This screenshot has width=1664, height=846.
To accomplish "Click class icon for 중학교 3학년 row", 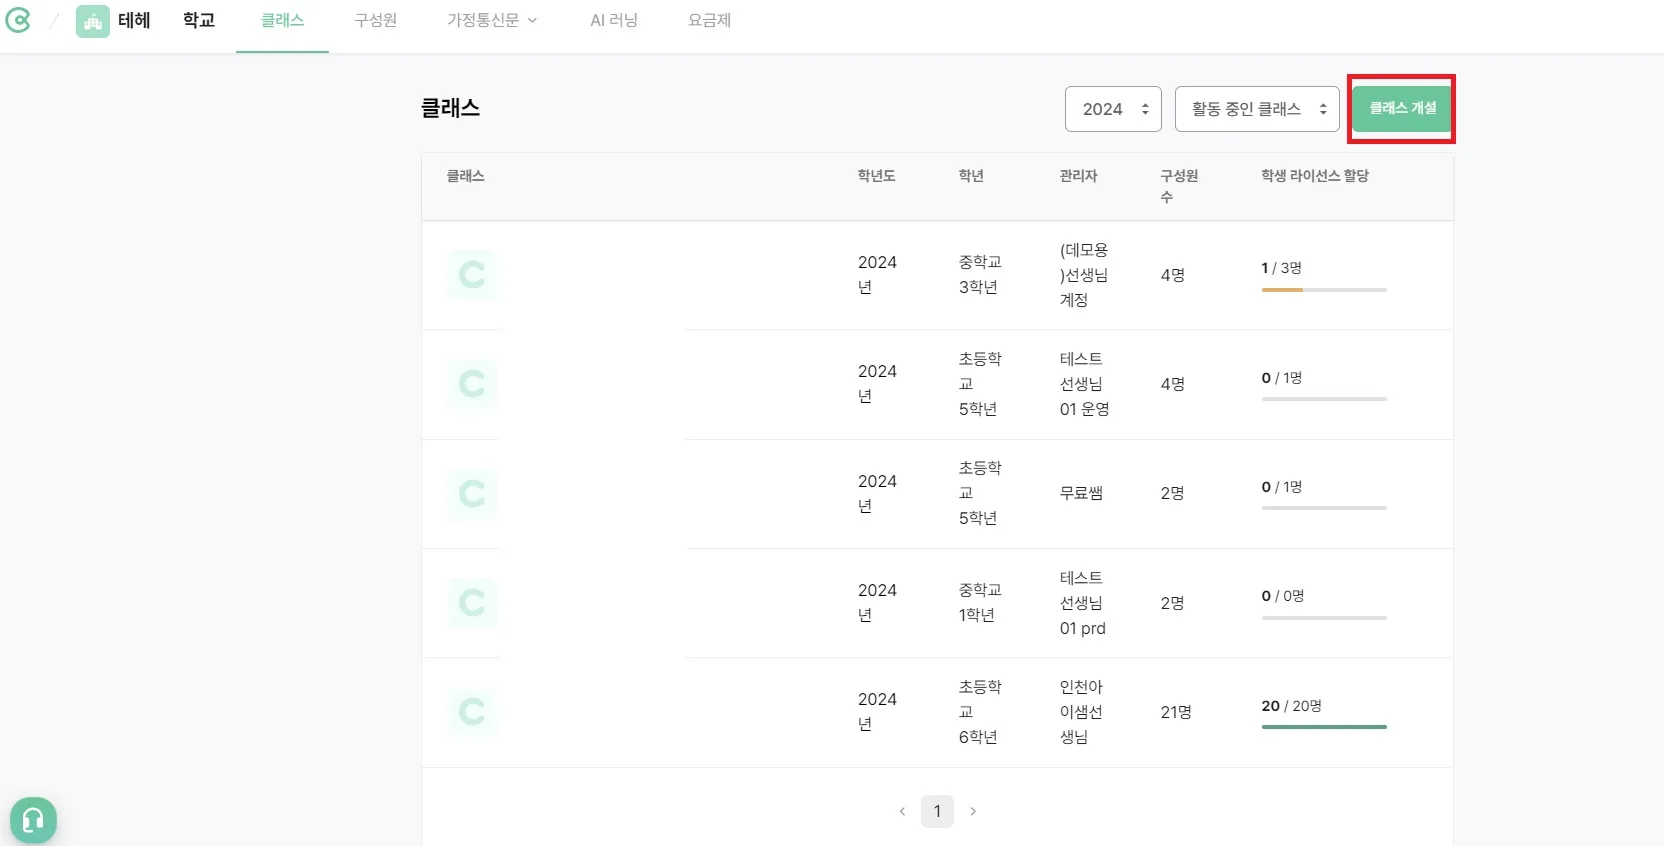I will (472, 275).
